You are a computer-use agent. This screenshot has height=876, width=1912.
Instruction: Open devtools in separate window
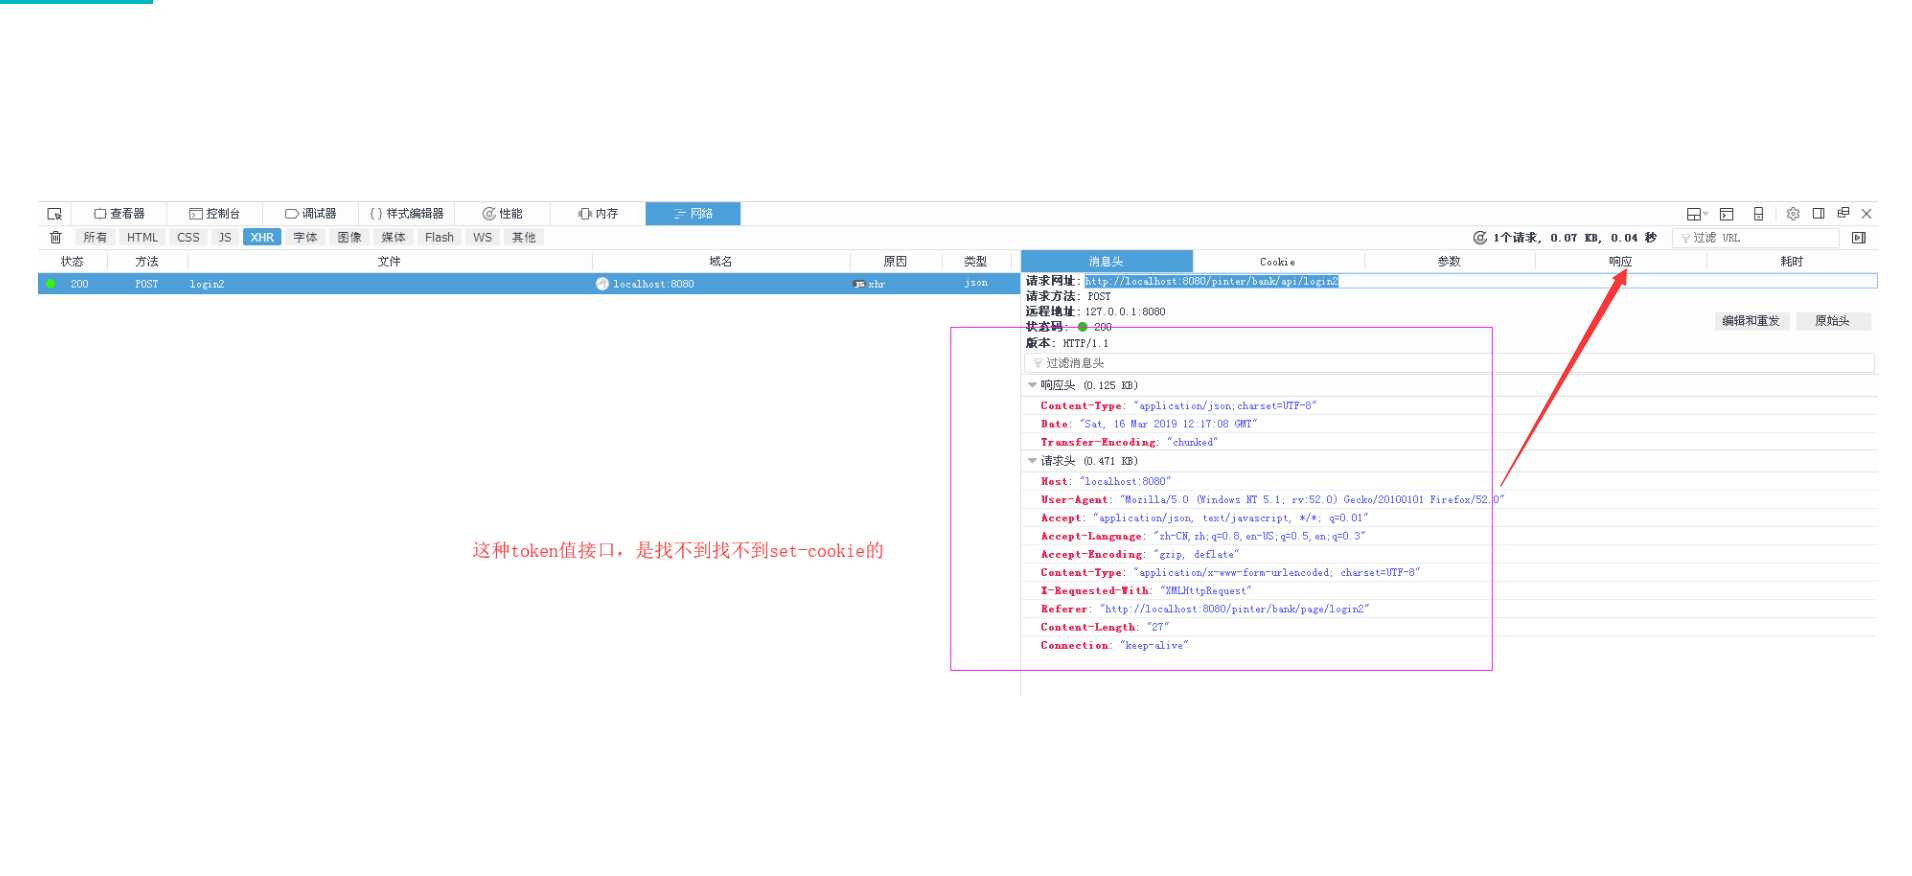point(1843,213)
